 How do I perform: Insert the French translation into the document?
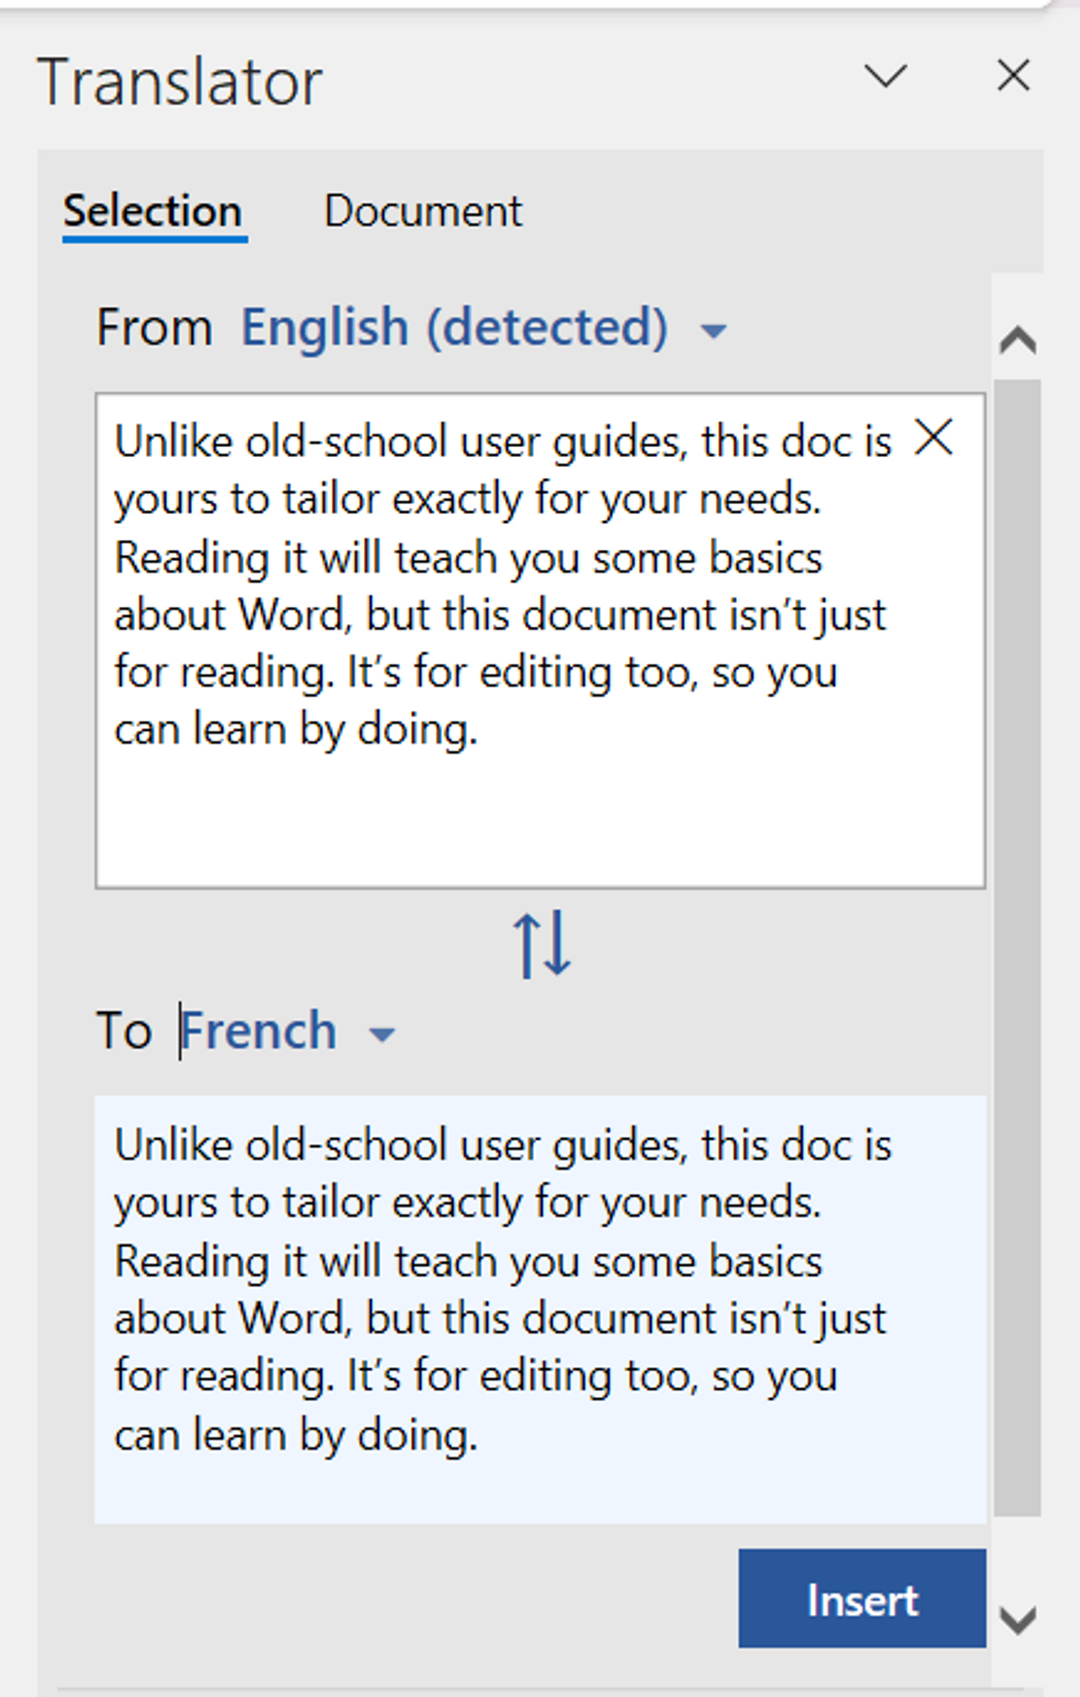(861, 1599)
